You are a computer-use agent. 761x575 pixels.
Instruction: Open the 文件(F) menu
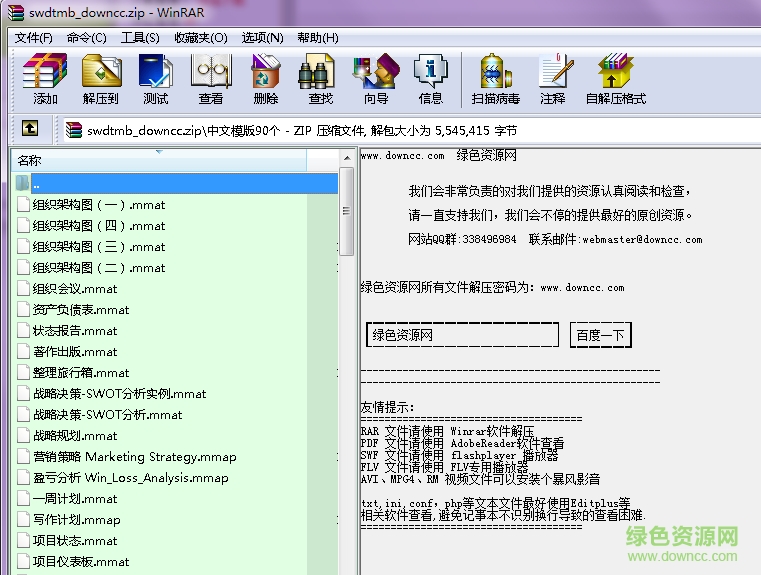pyautogui.click(x=33, y=38)
